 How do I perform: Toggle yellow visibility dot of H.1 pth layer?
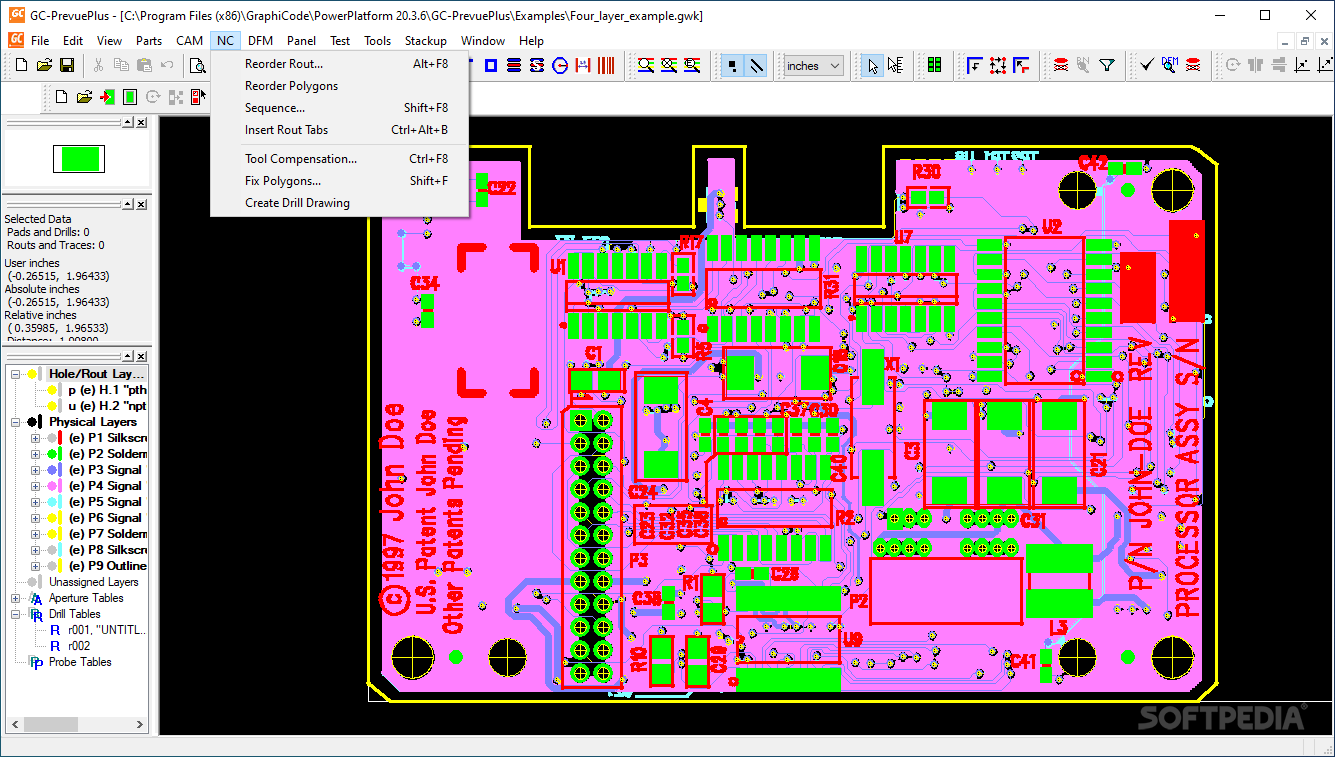click(x=52, y=390)
